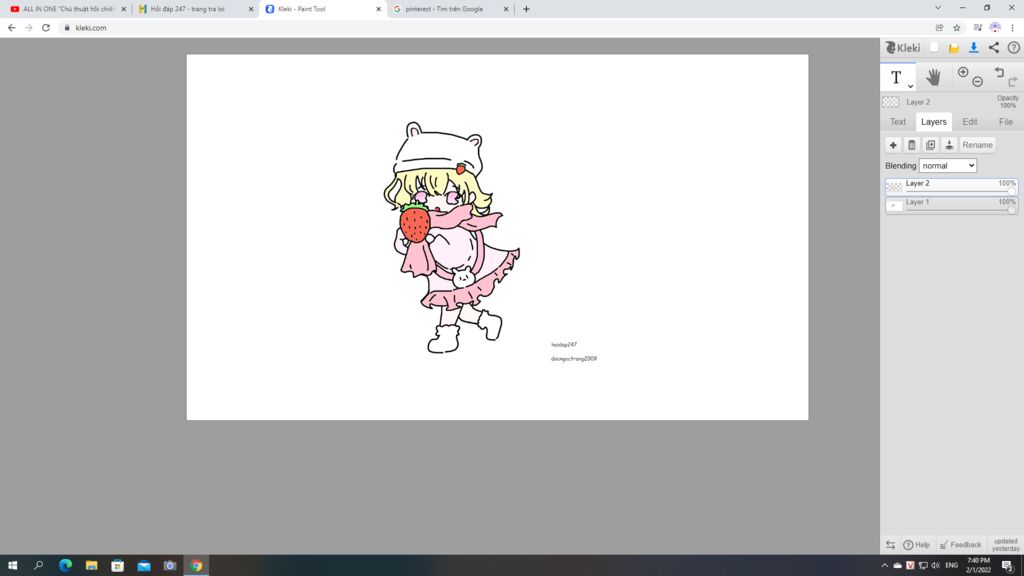Image resolution: width=1024 pixels, height=576 pixels.
Task: Open Windows taskbar search
Action: [39, 566]
